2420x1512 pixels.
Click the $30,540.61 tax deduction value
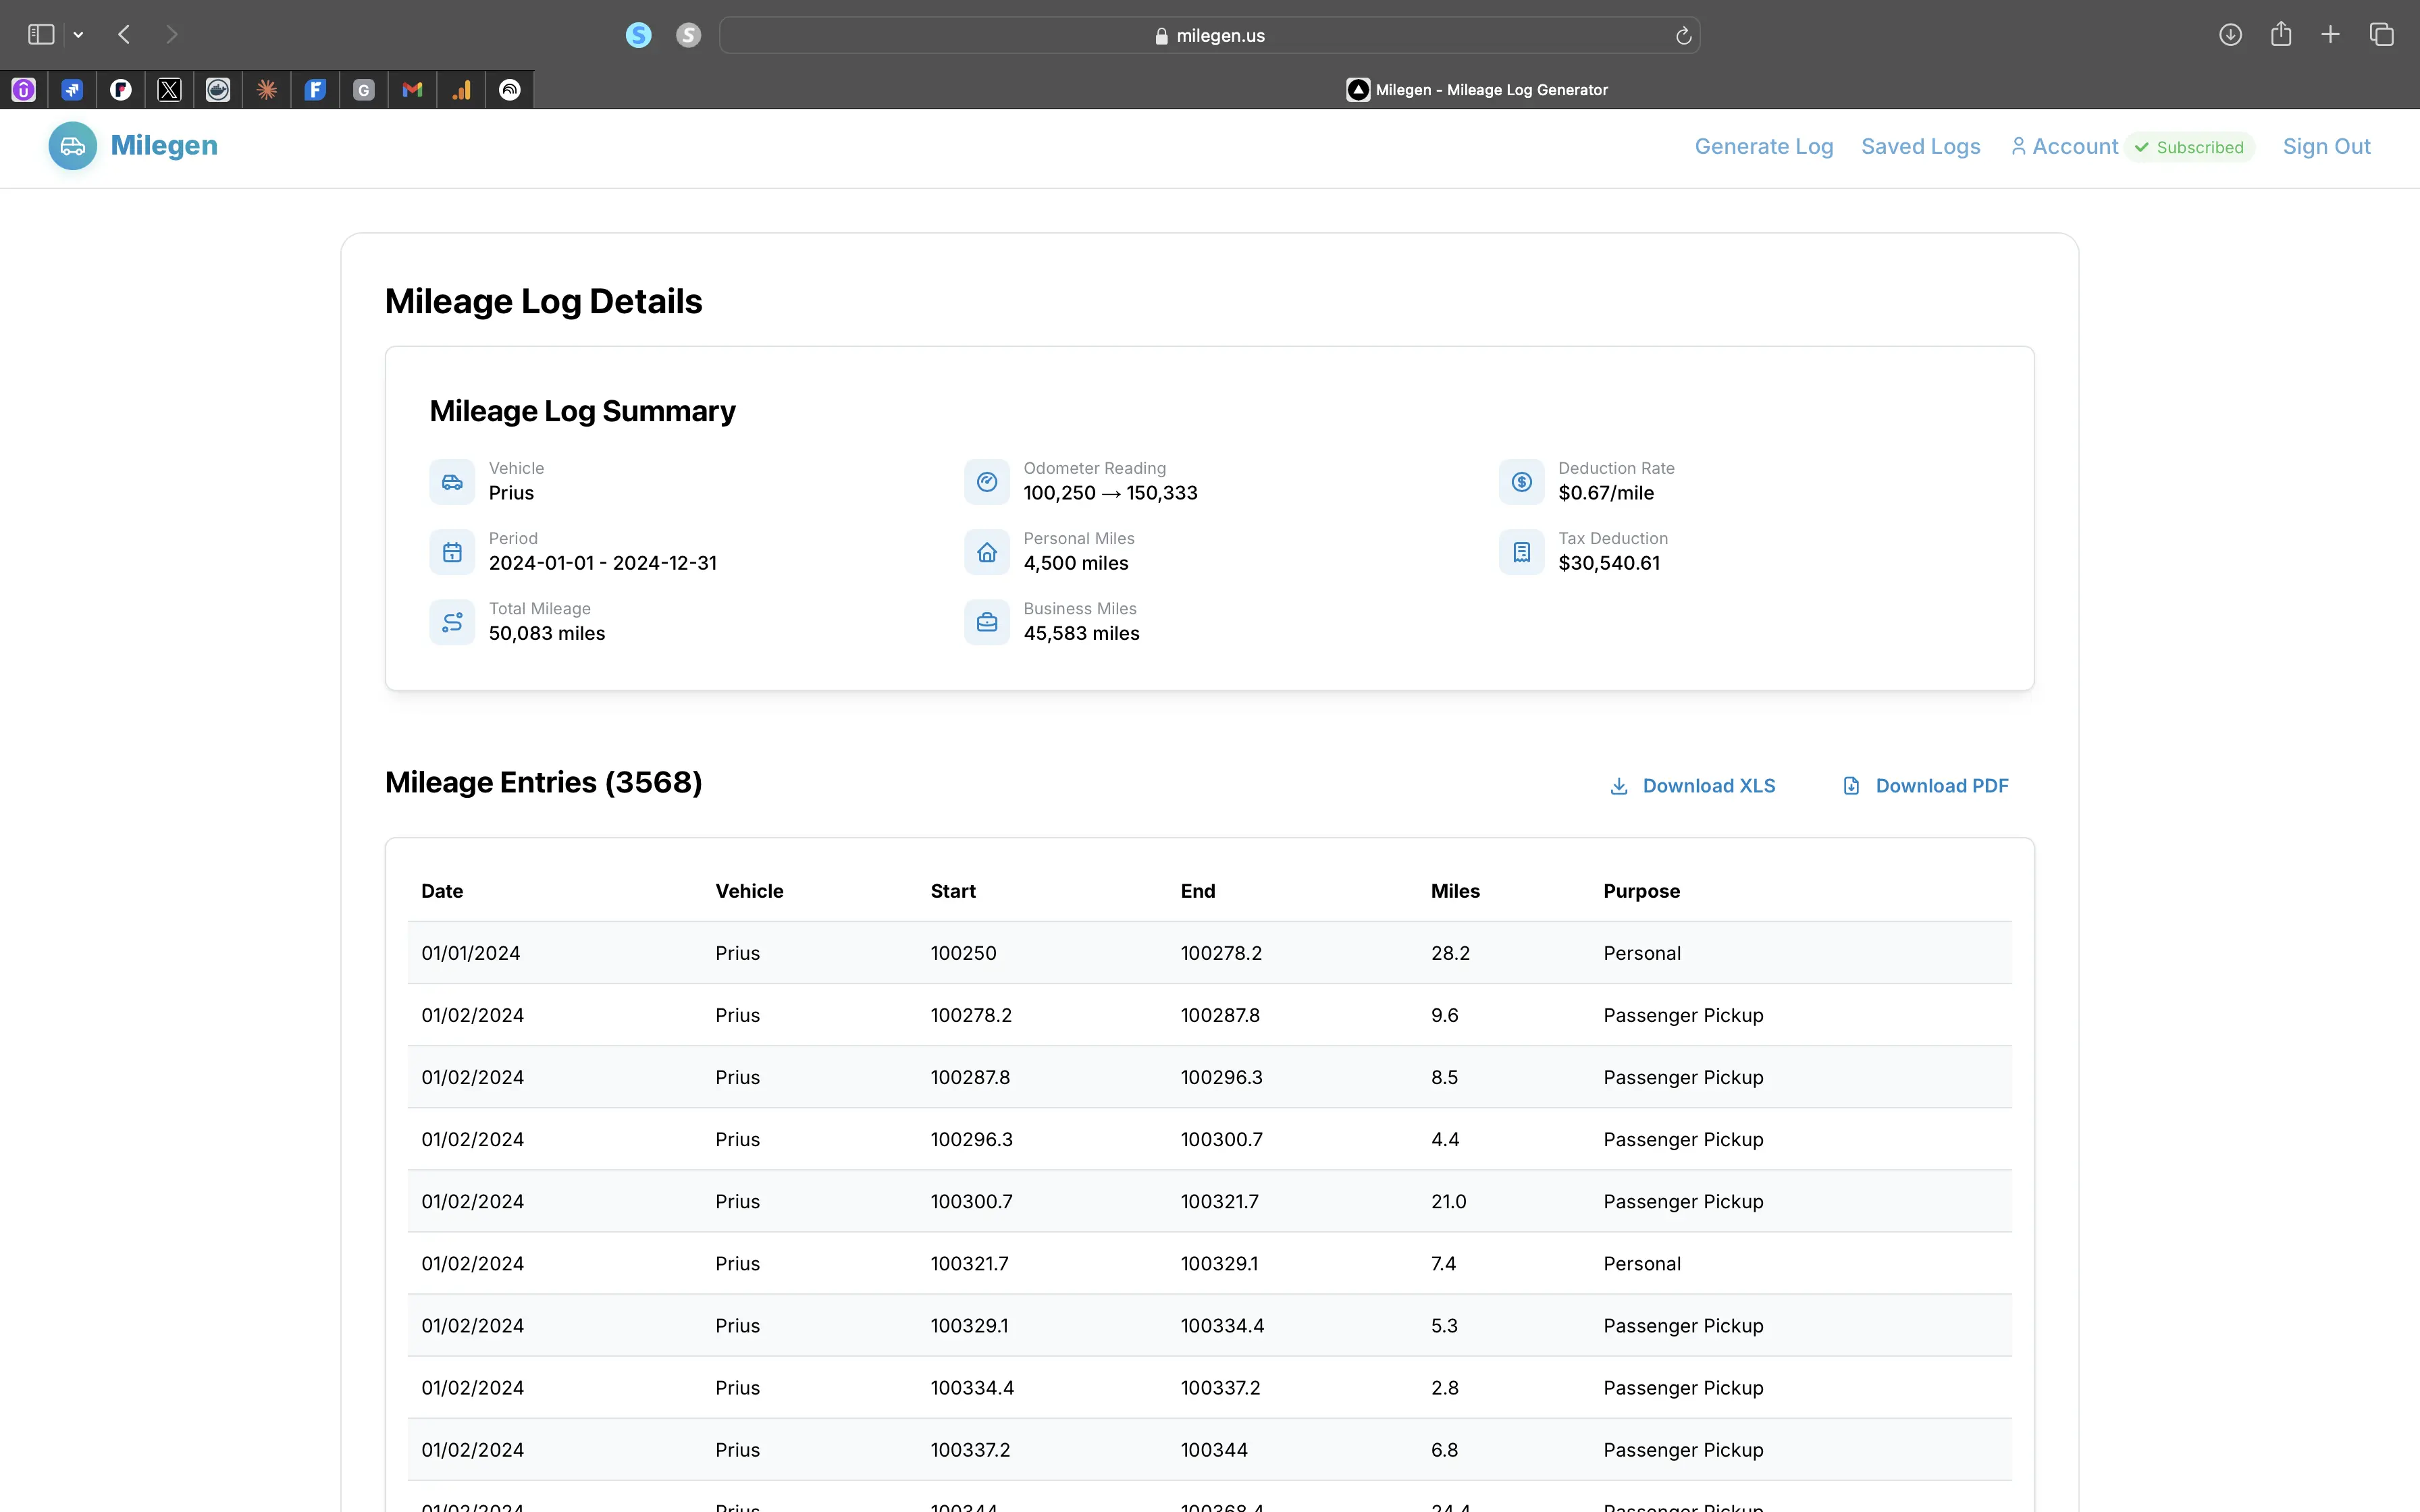(1608, 563)
